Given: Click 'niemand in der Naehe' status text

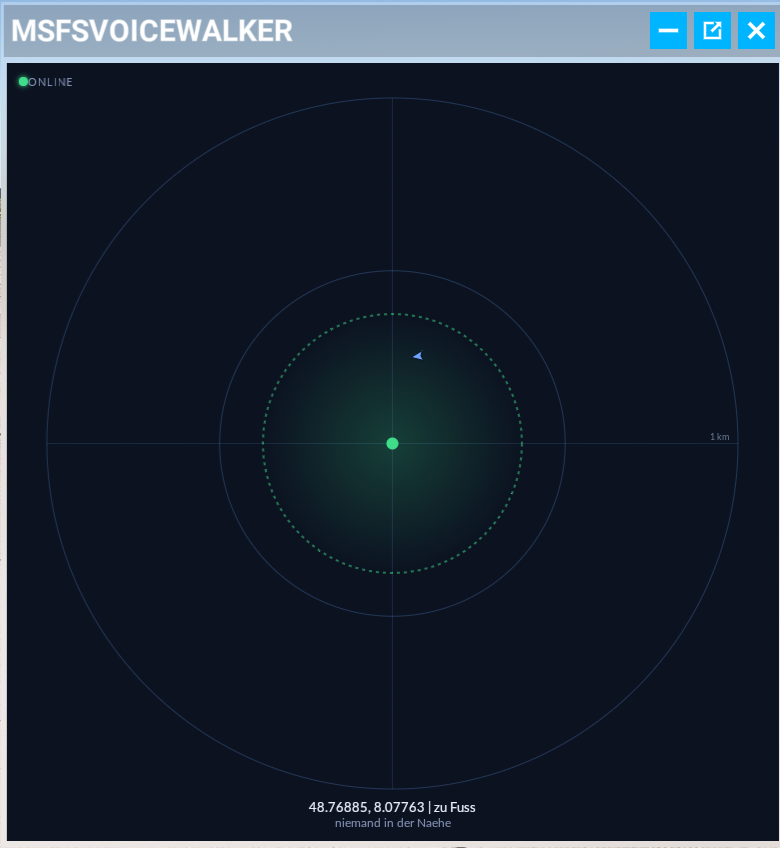Looking at the screenshot, I should (x=392, y=823).
